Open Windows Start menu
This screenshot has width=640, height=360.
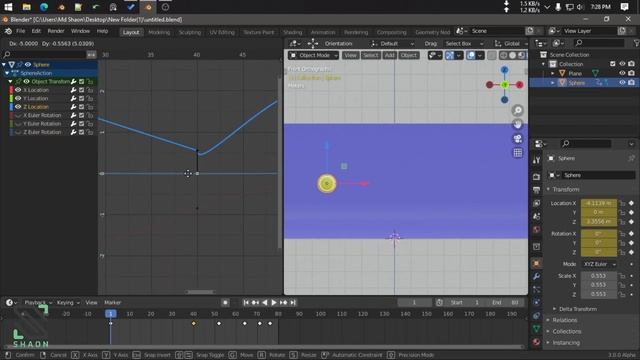pos(8,7)
